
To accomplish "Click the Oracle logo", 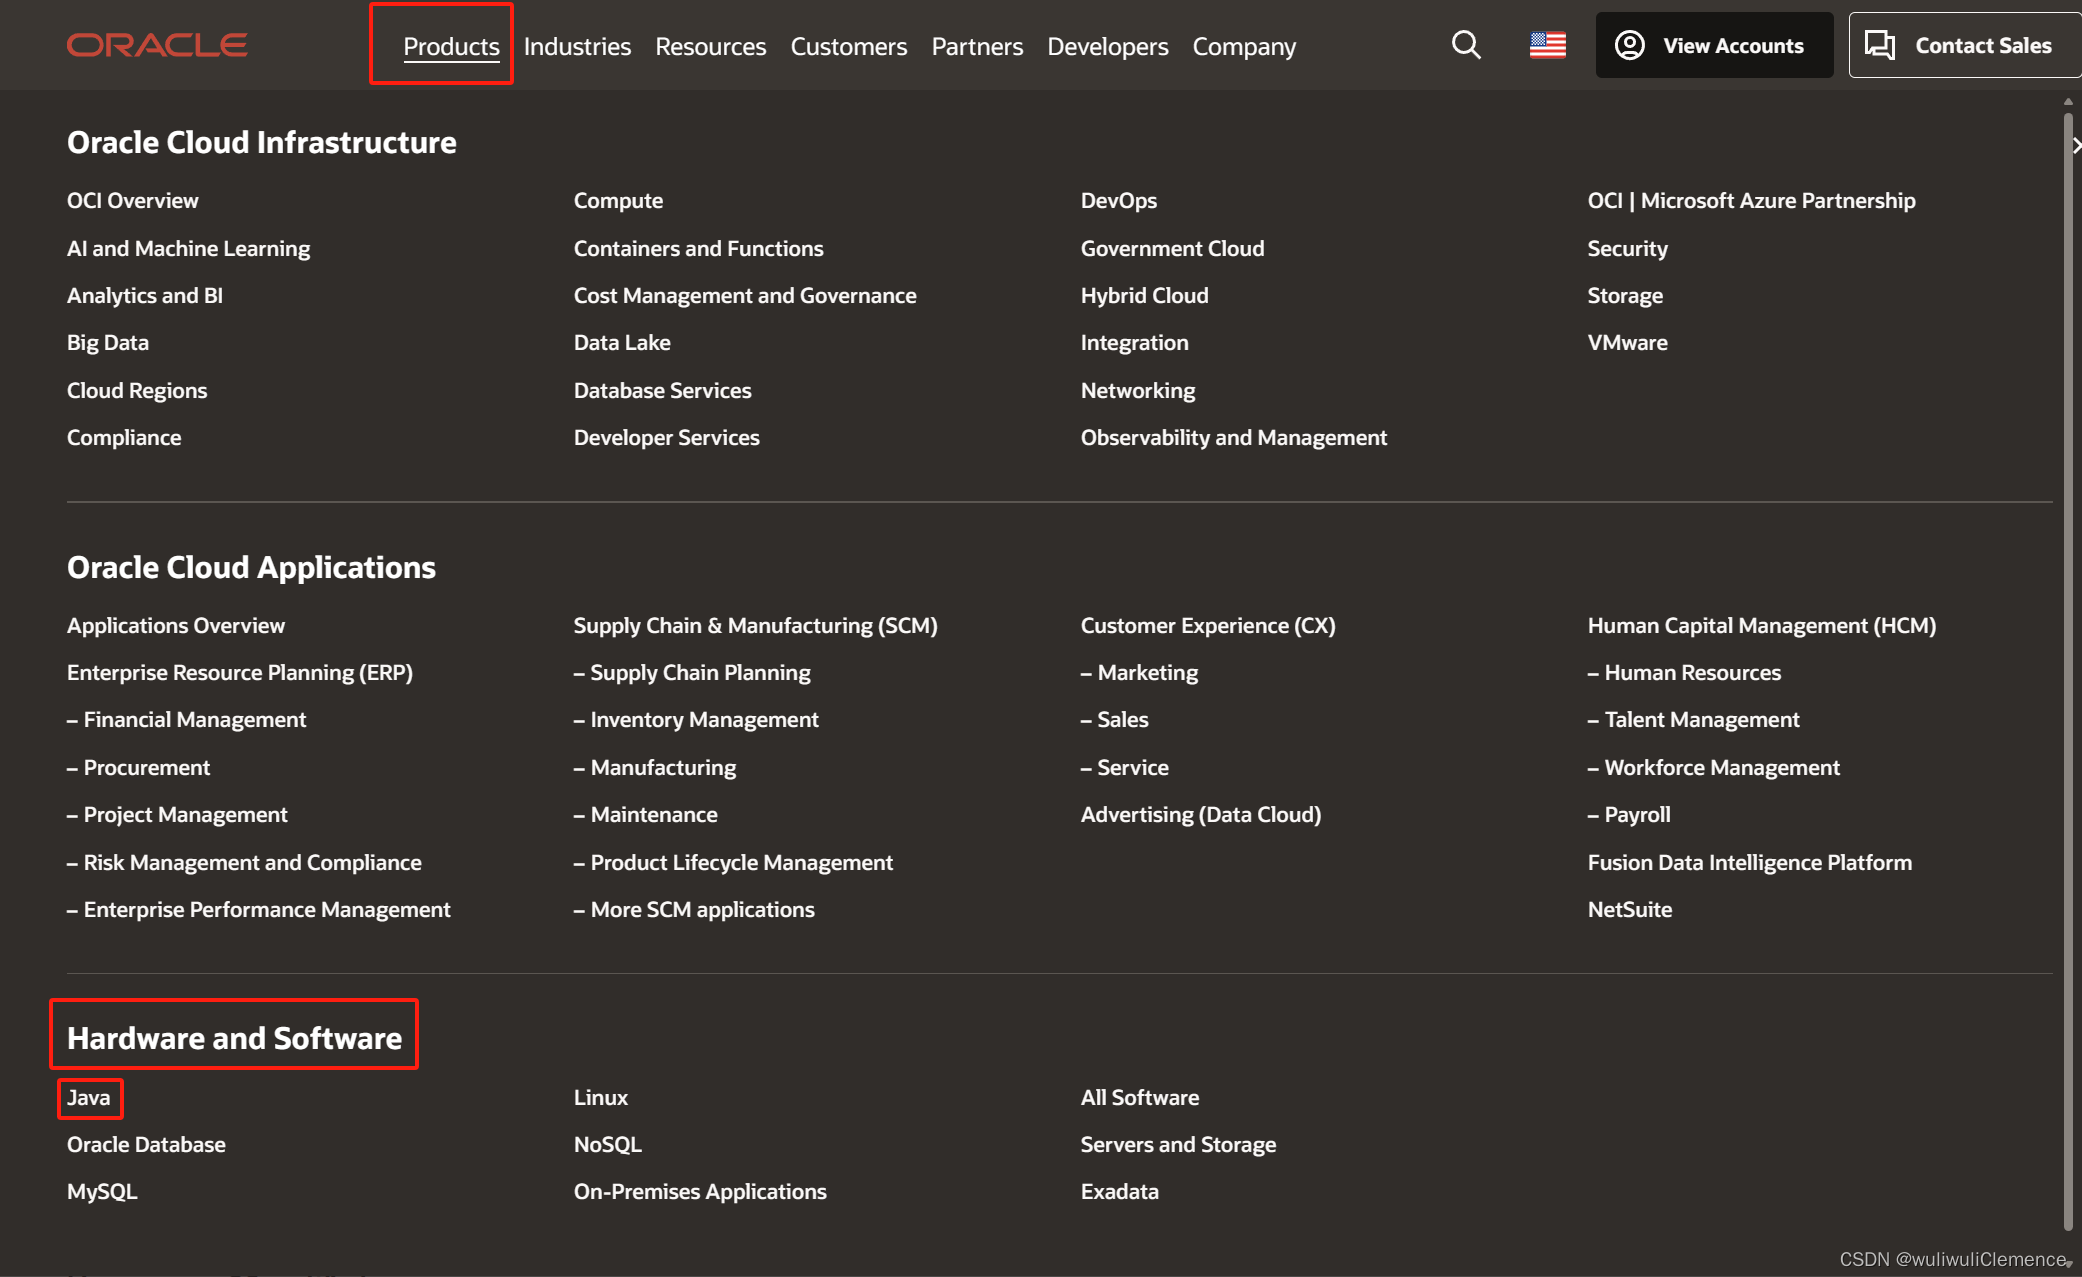I will [157, 45].
